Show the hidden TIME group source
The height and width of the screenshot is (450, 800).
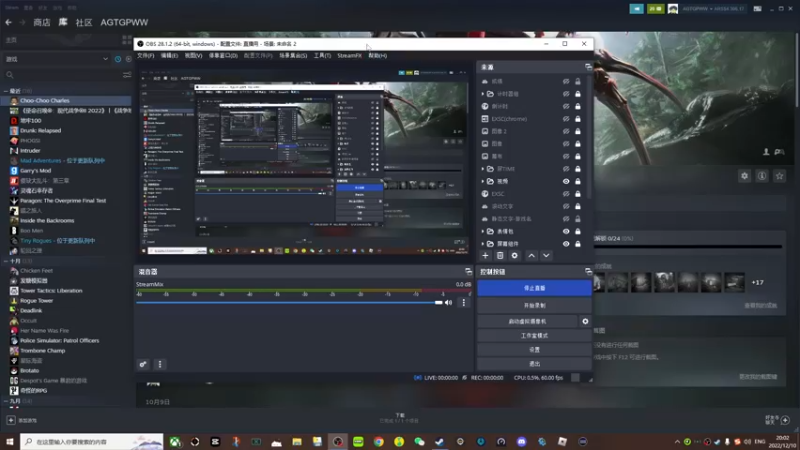tap(566, 169)
